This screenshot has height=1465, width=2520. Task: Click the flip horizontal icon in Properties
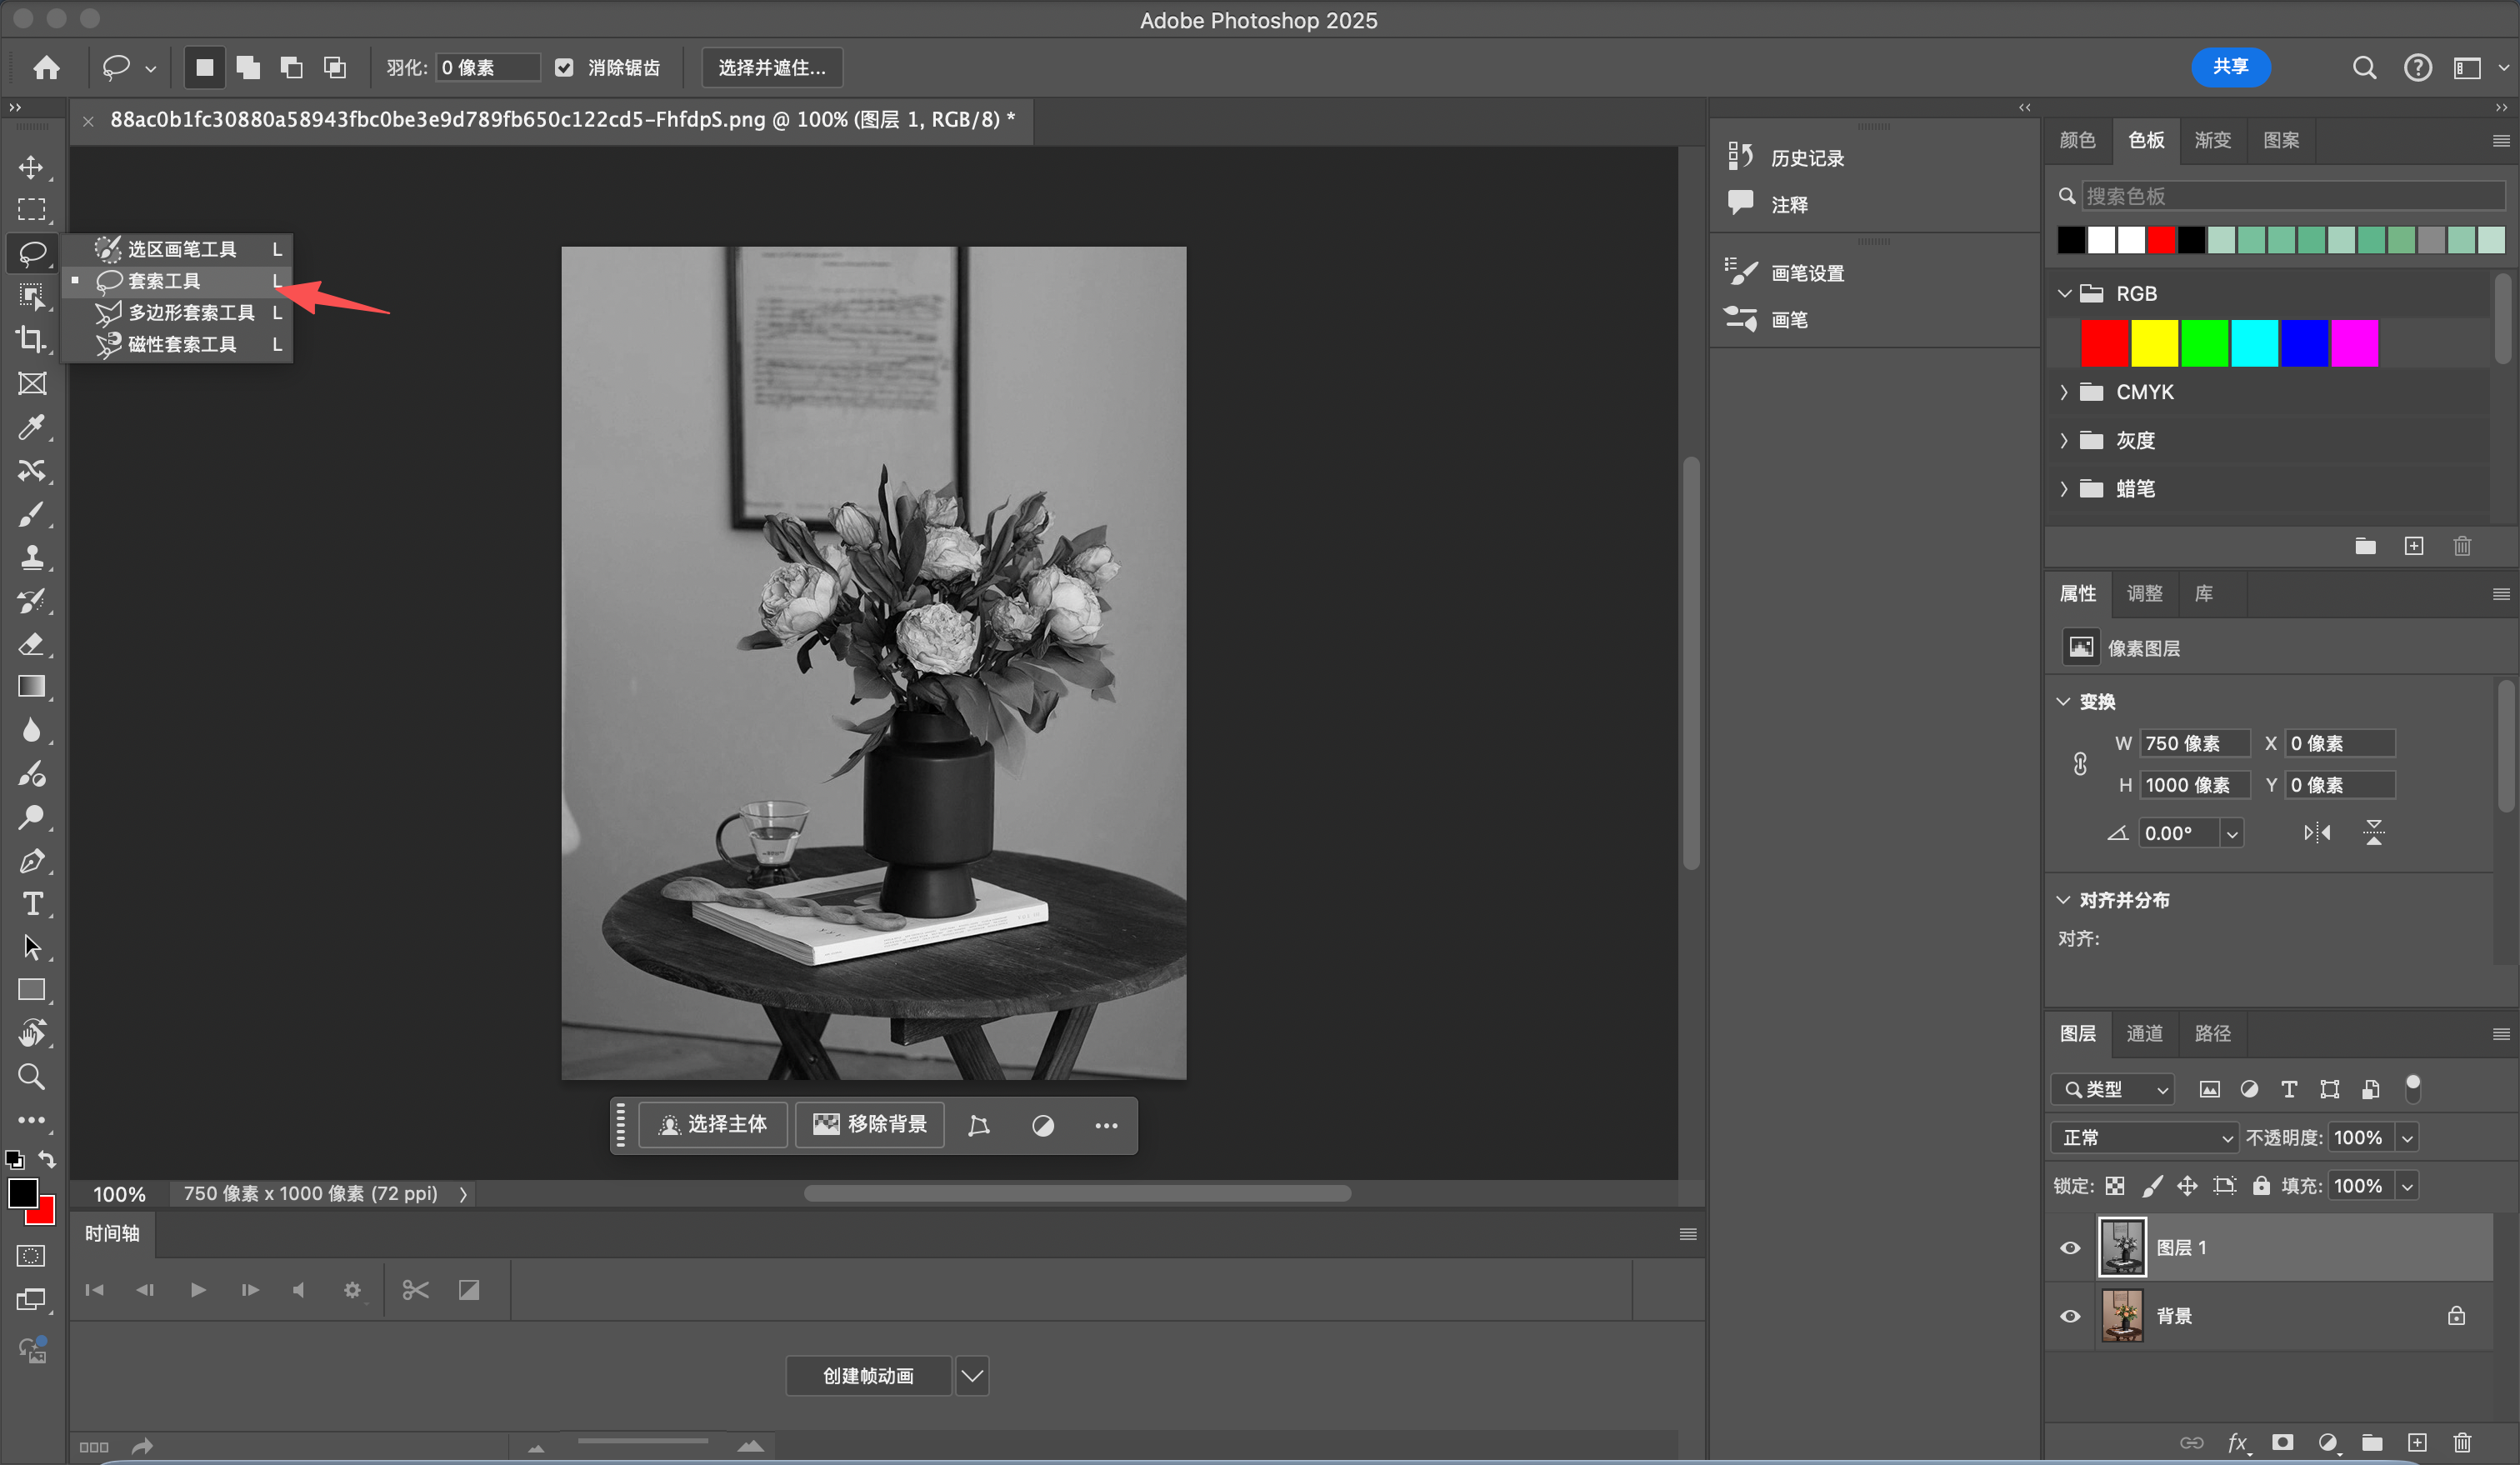point(2316,833)
